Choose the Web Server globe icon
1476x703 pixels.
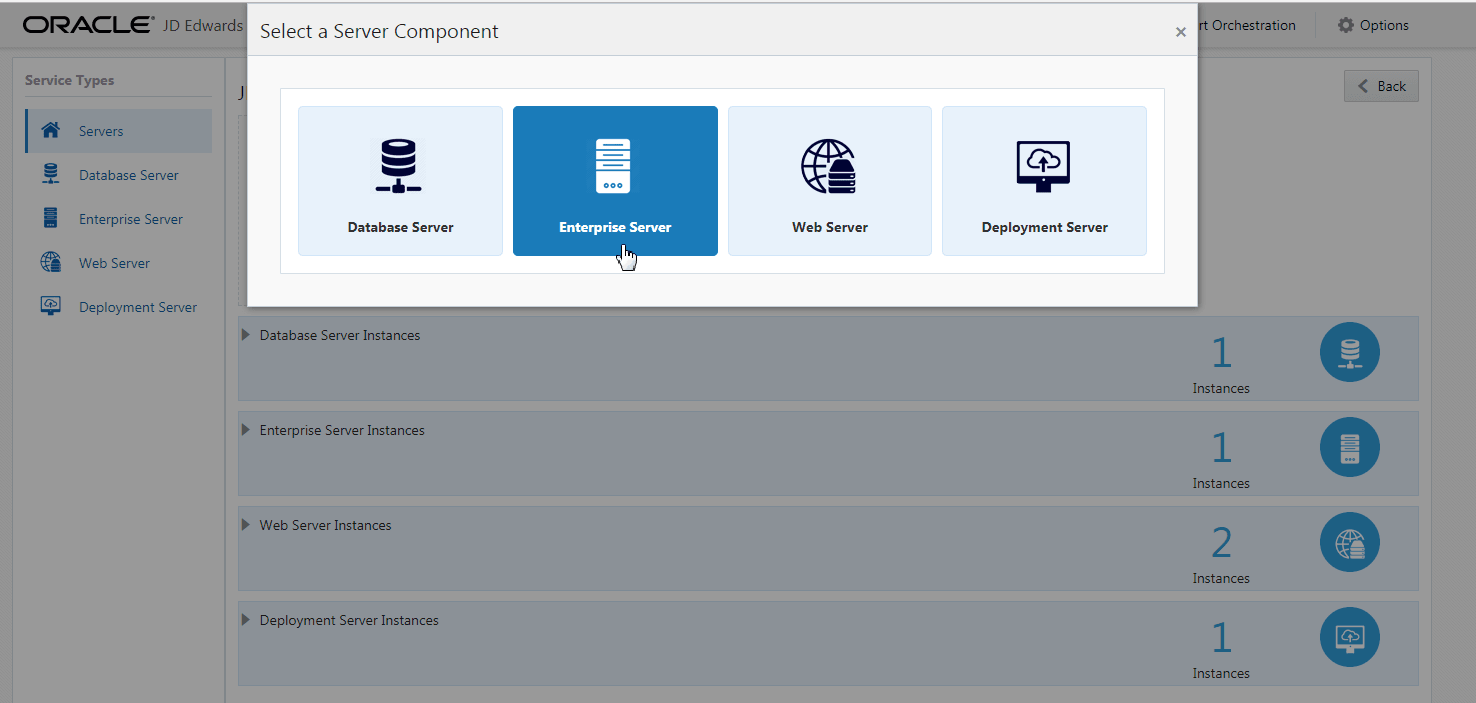[x=829, y=166]
